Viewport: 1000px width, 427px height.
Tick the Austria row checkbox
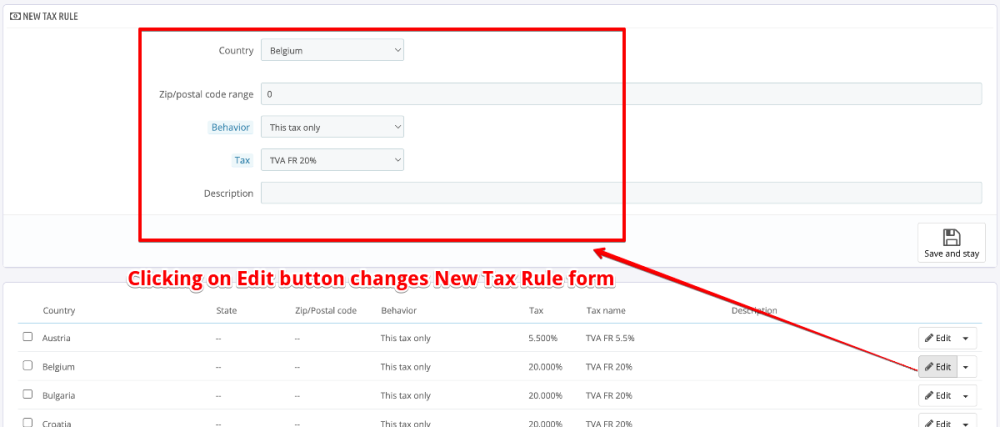(x=28, y=338)
